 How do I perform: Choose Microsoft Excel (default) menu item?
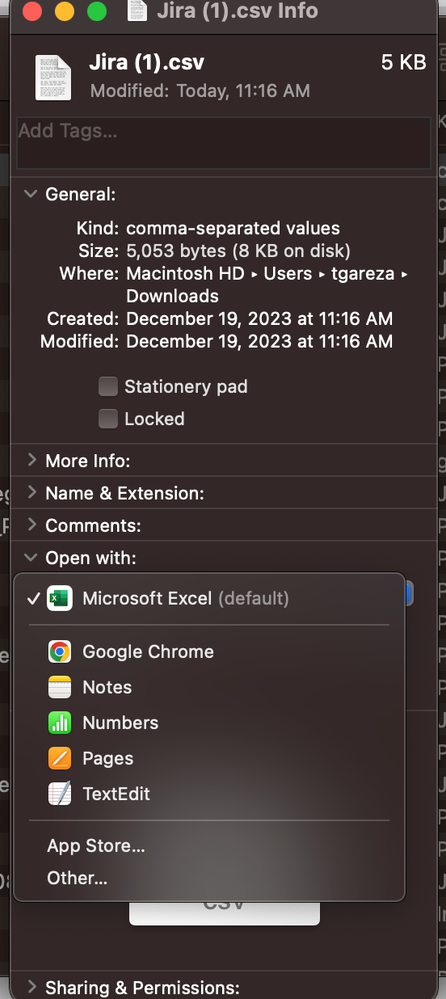[209, 598]
